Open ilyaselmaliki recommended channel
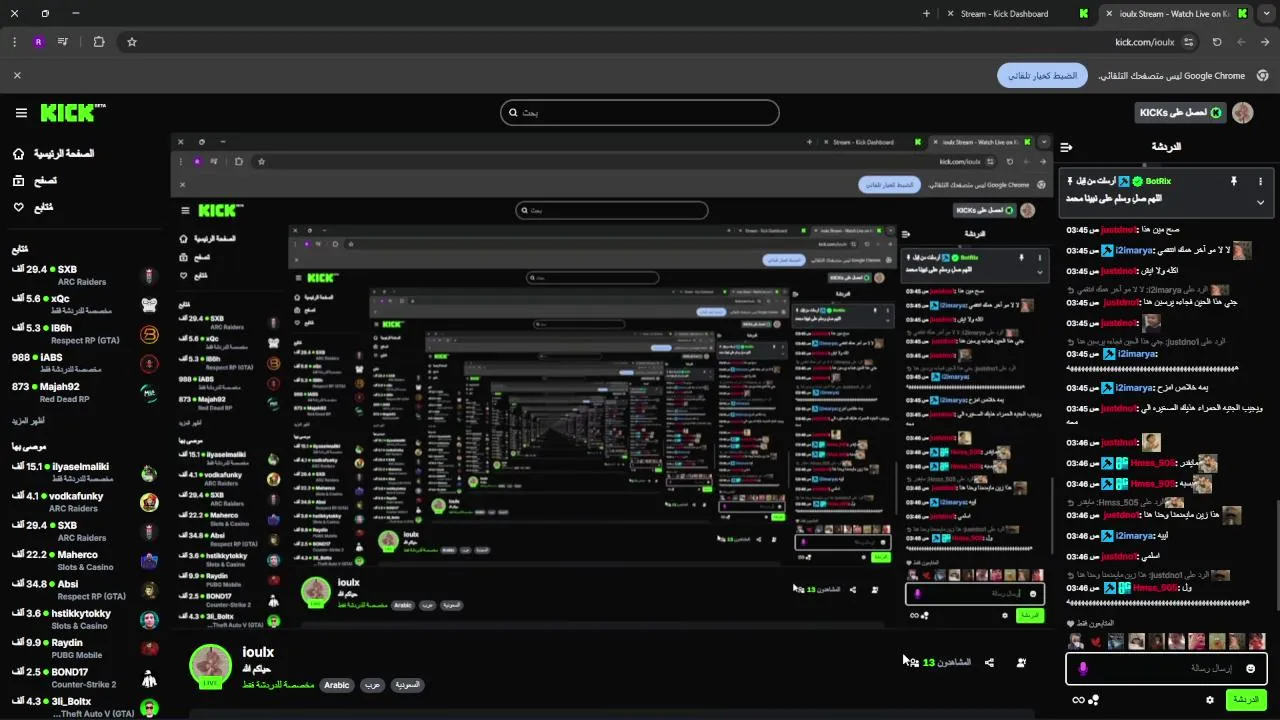 click(x=85, y=472)
